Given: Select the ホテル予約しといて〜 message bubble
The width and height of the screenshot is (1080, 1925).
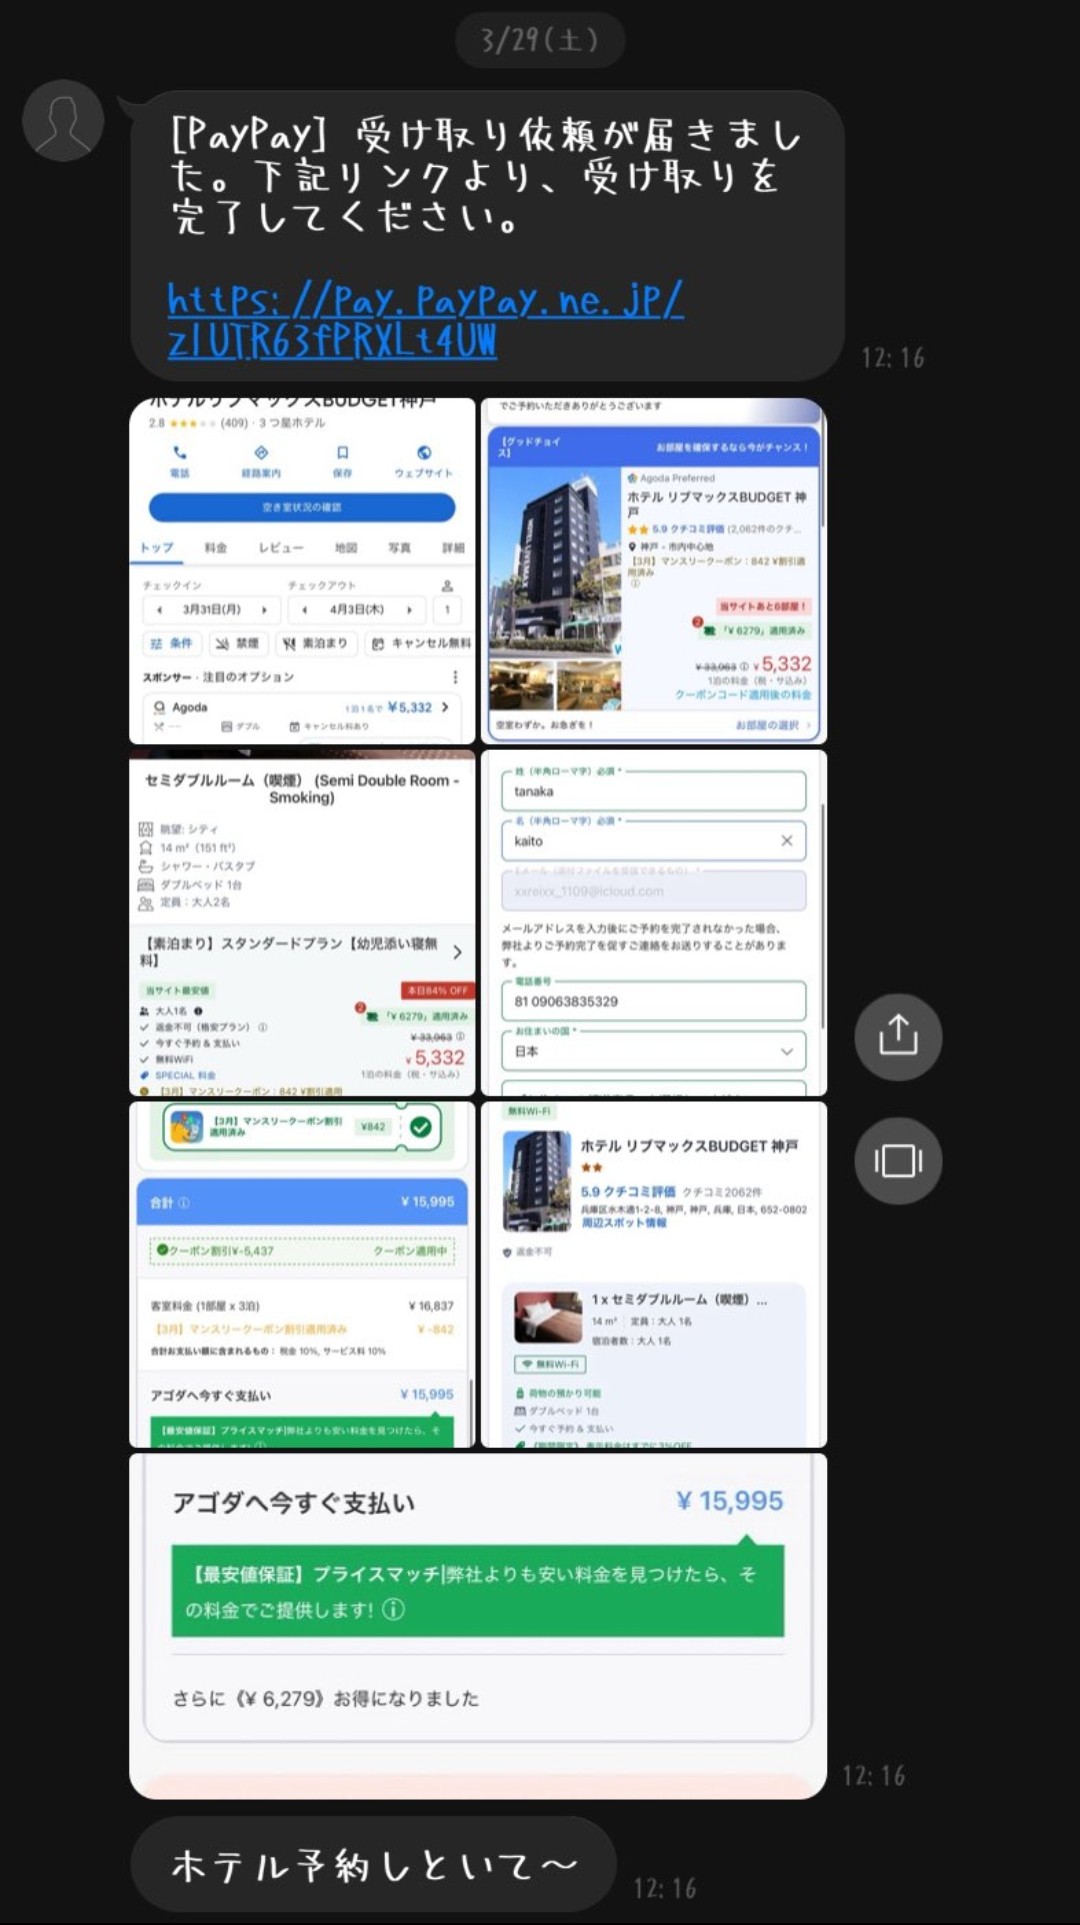Looking at the screenshot, I should click(x=373, y=1865).
